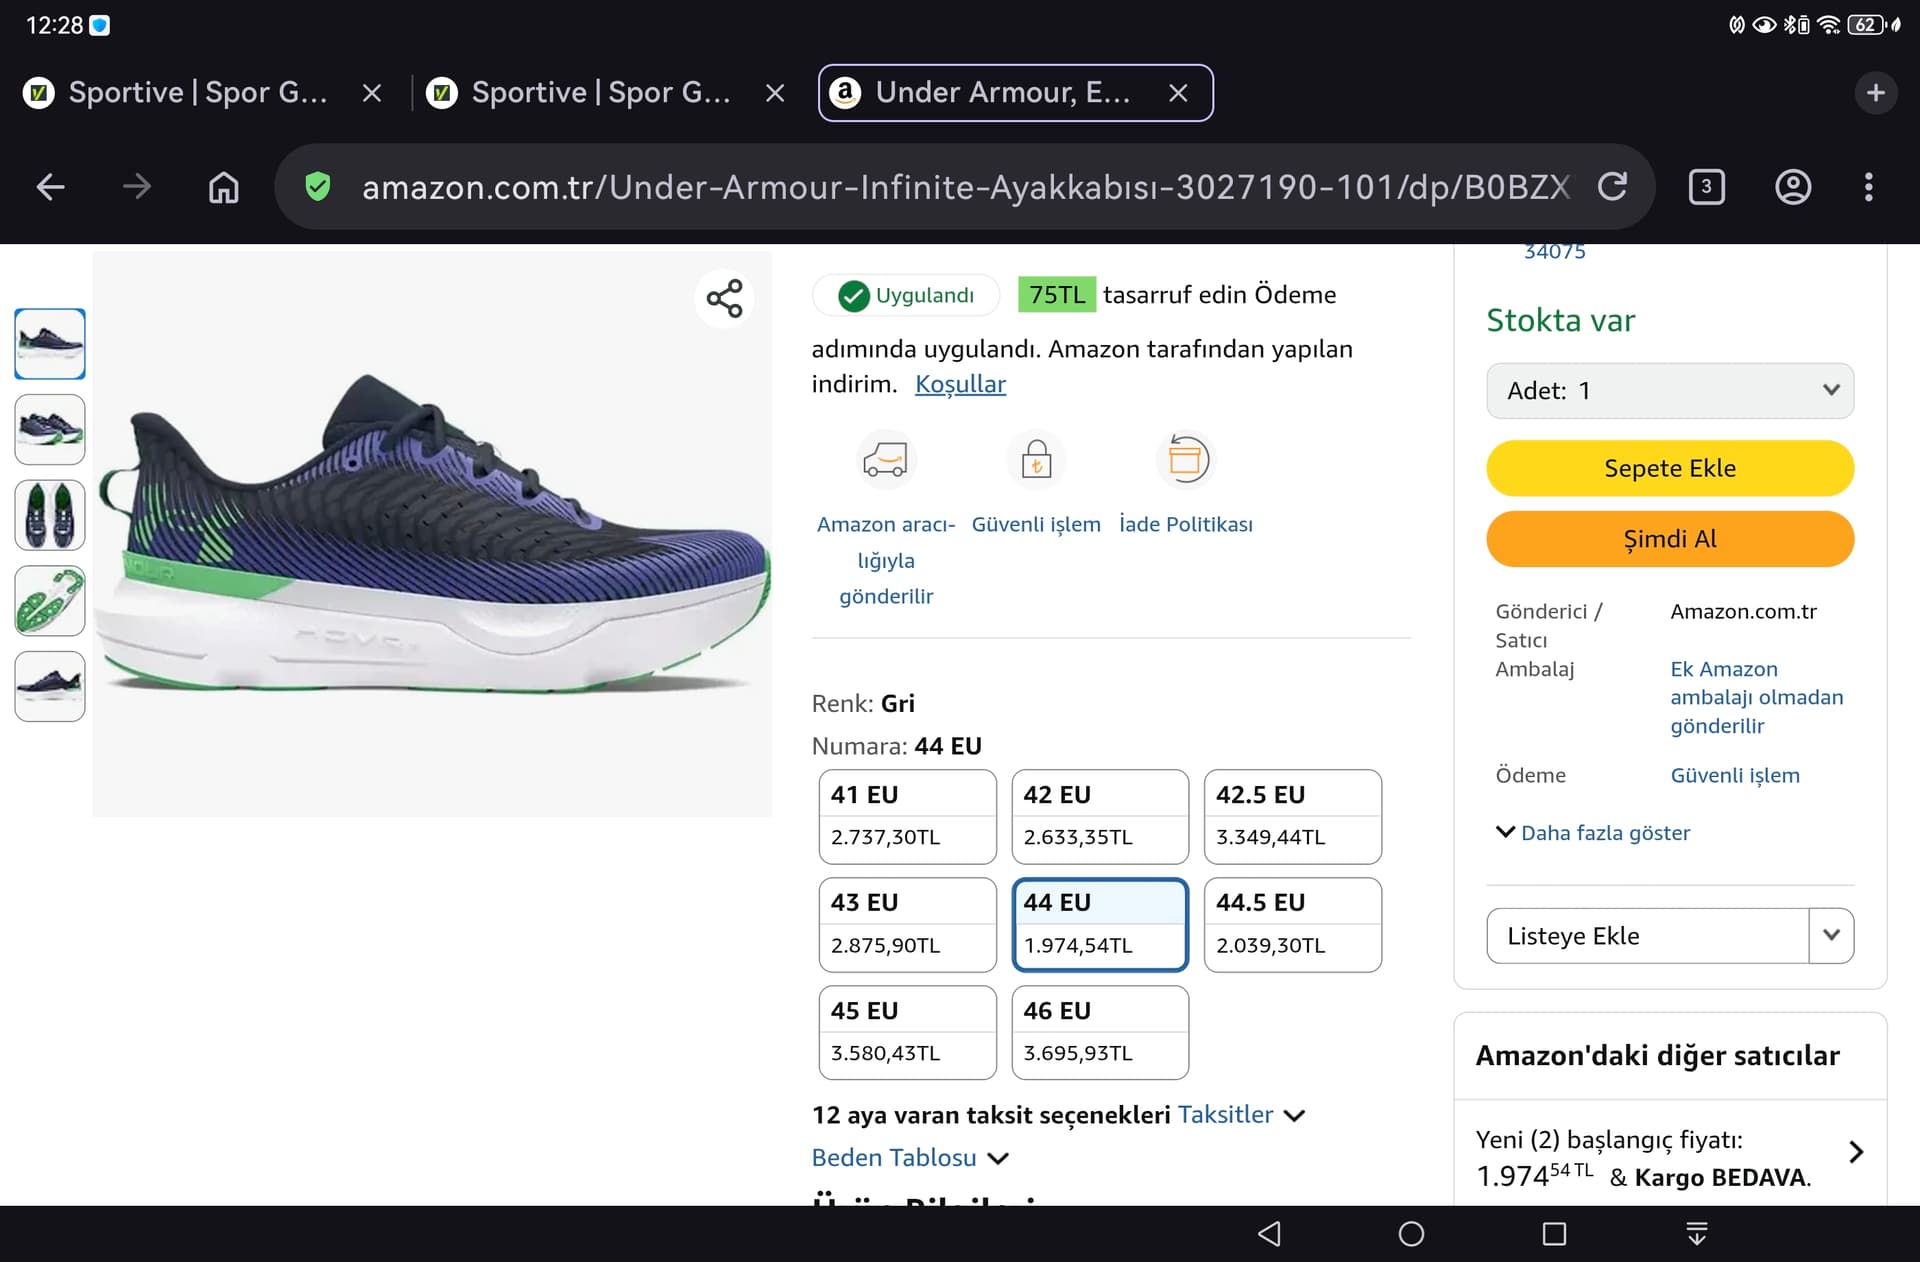The image size is (1920, 1262).
Task: Select the 44.5 EU size option
Action: point(1292,924)
